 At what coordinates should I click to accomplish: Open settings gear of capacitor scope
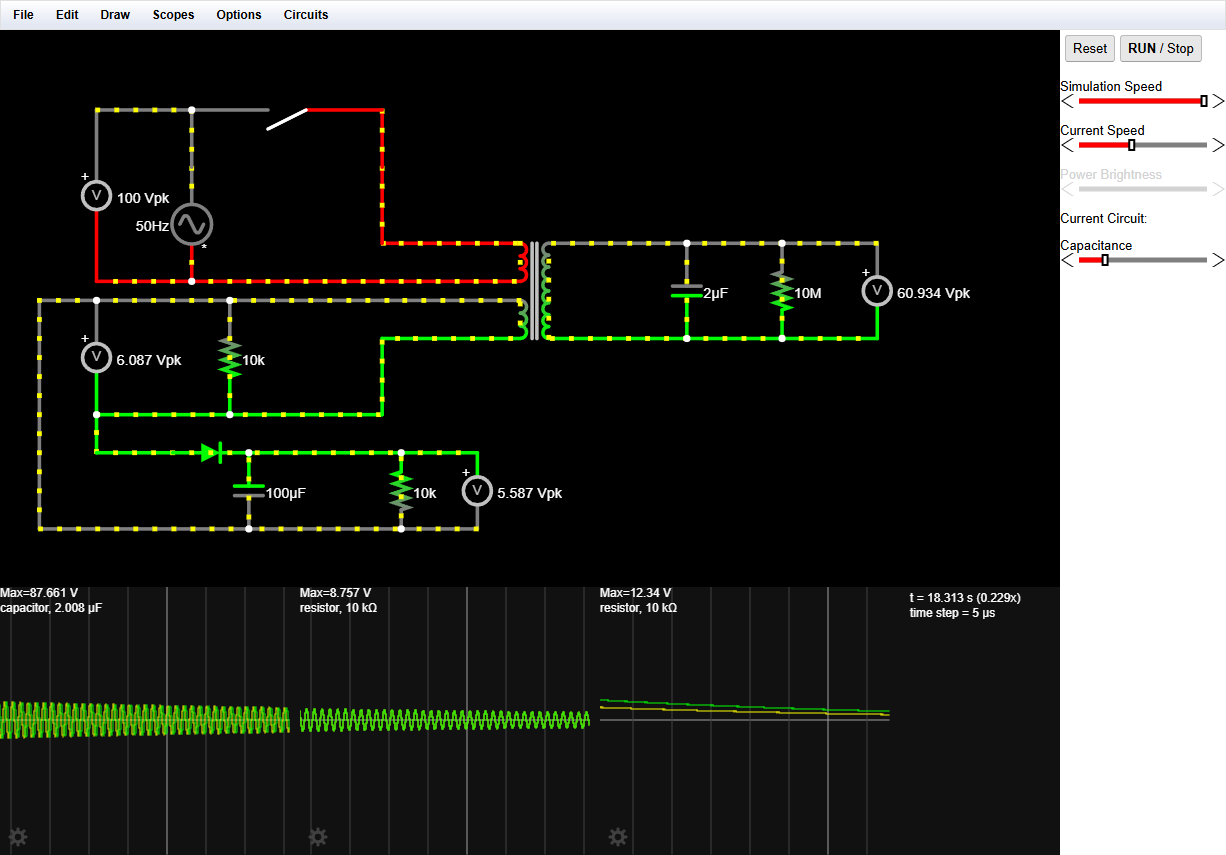pos(18,836)
